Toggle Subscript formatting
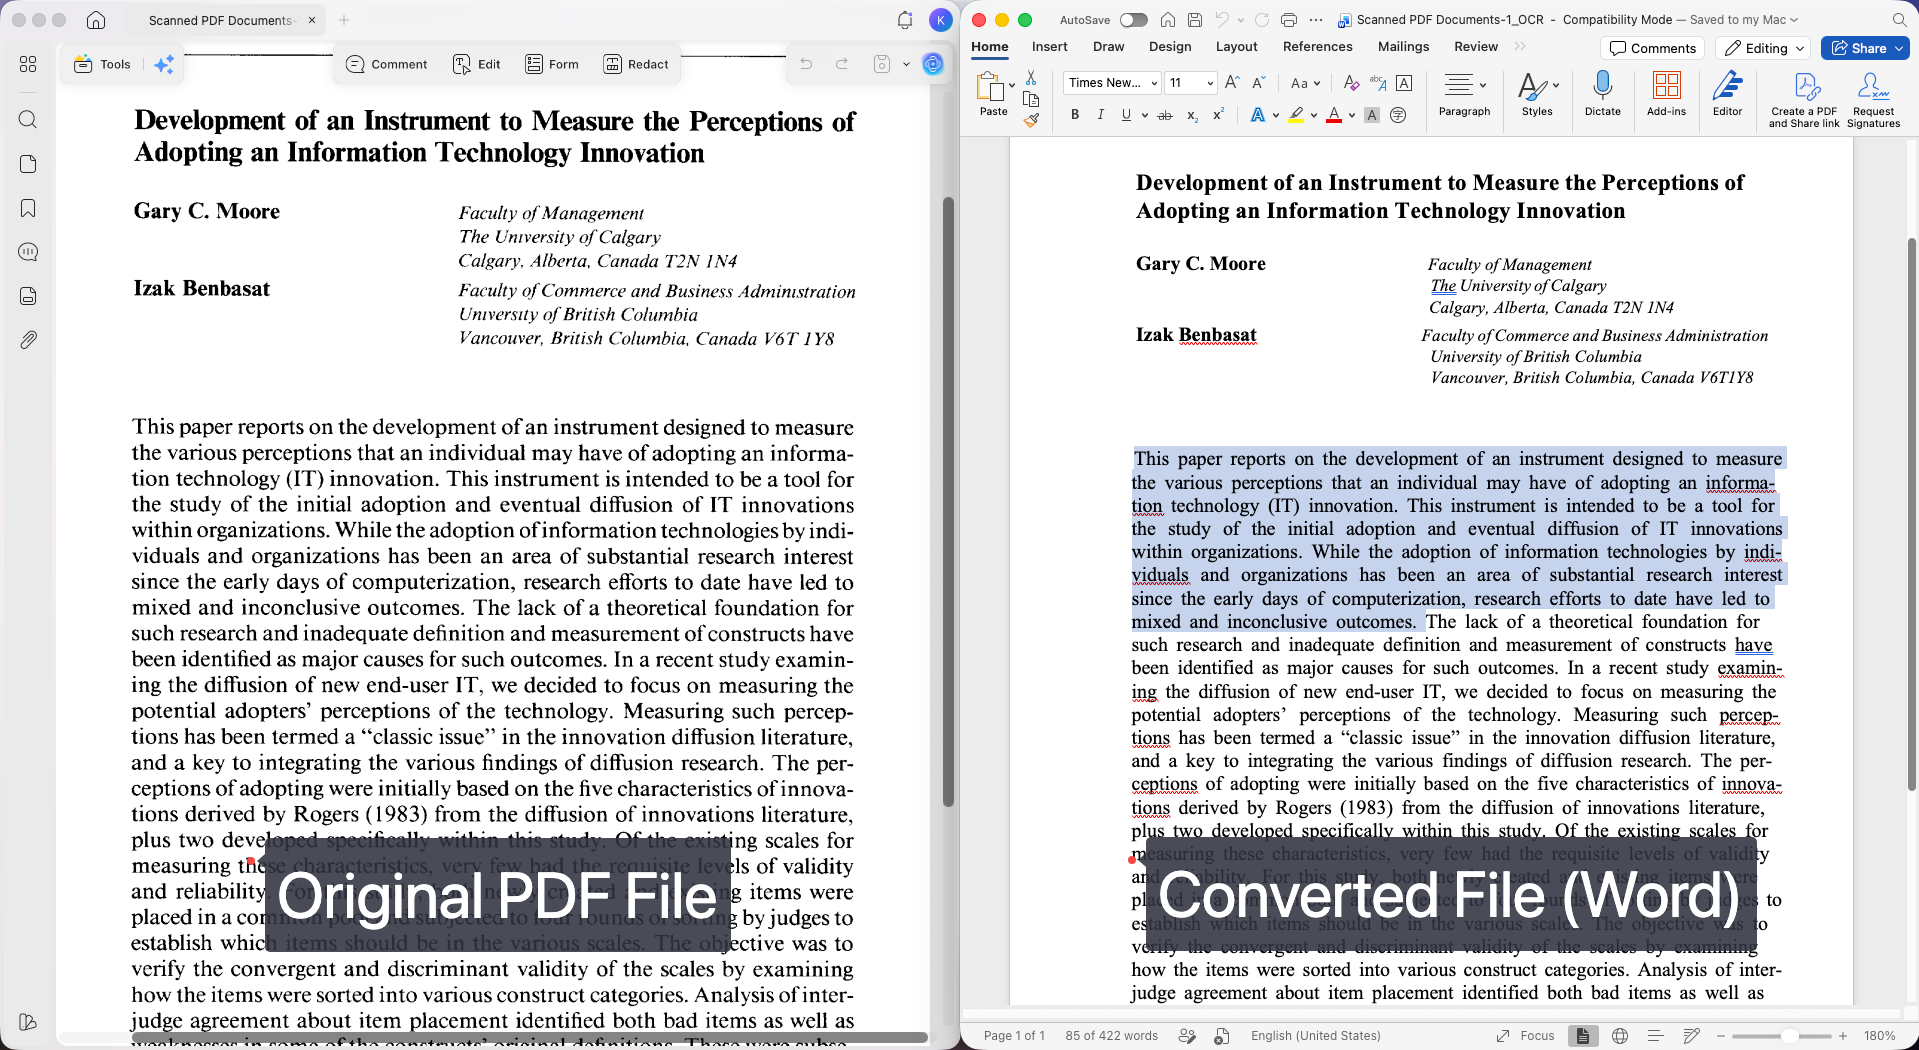This screenshot has height=1050, width=1919. click(1192, 116)
